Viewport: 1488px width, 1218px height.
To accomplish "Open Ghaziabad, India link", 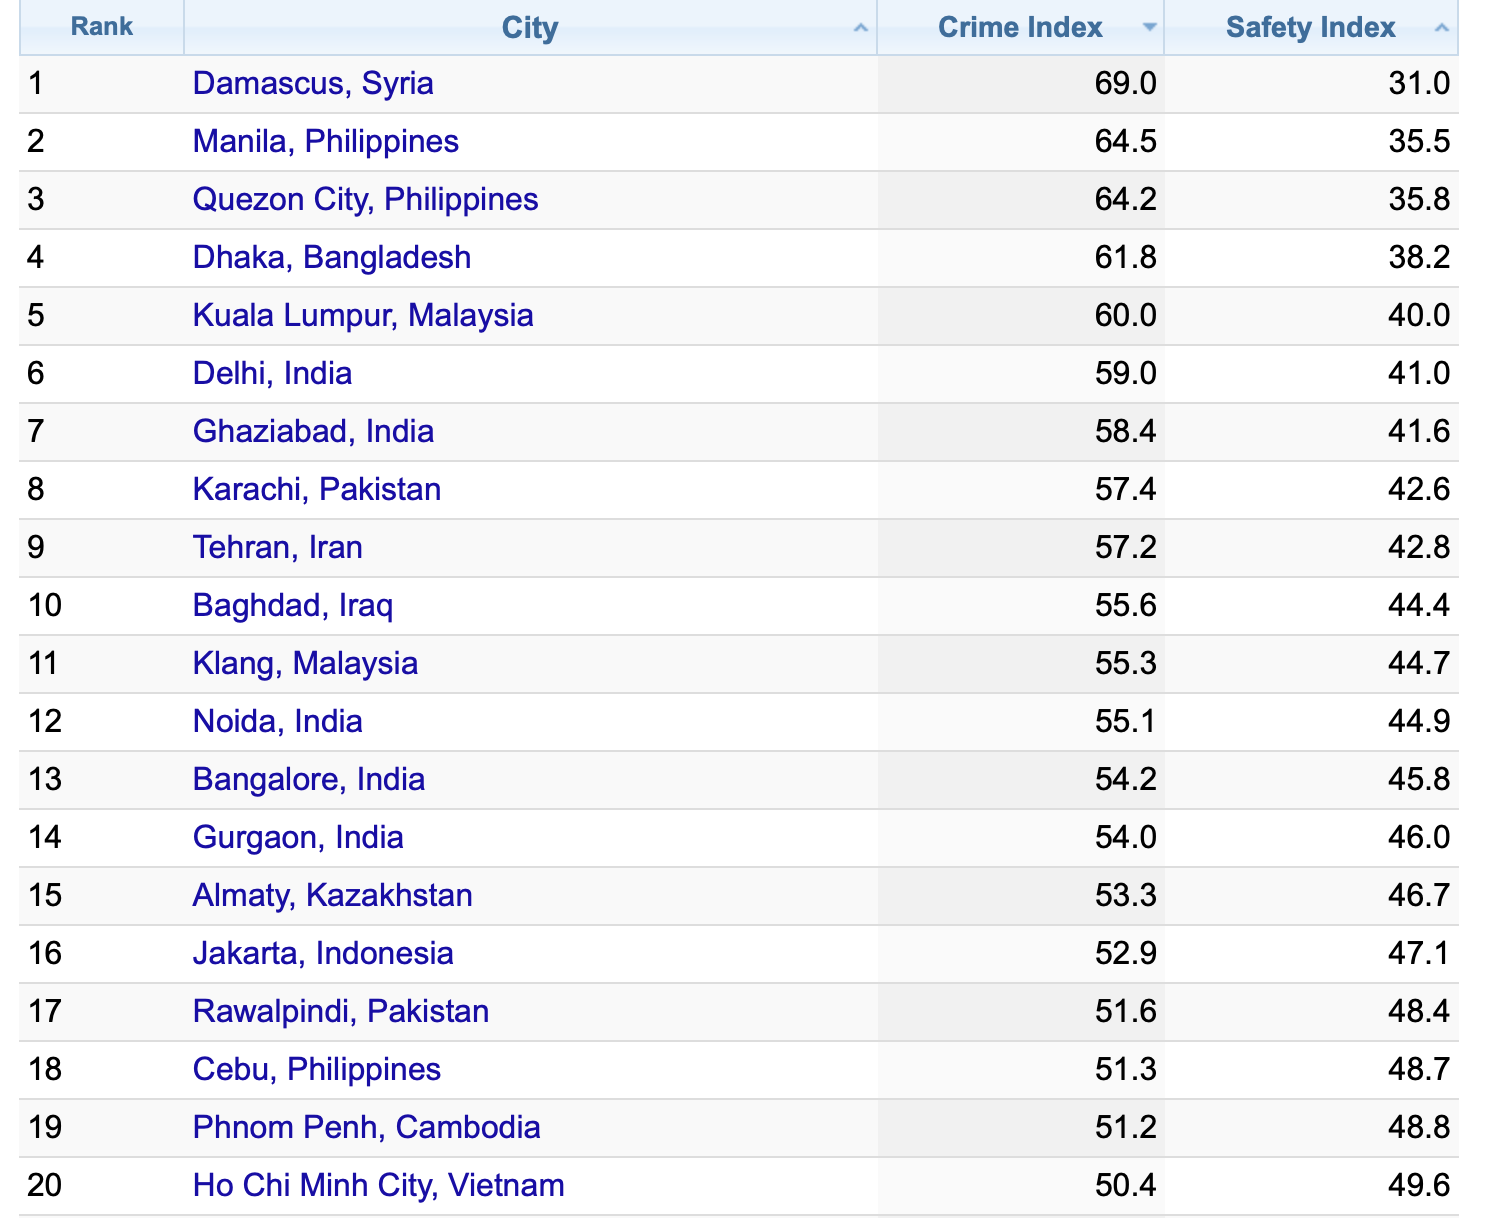I will [x=313, y=431].
